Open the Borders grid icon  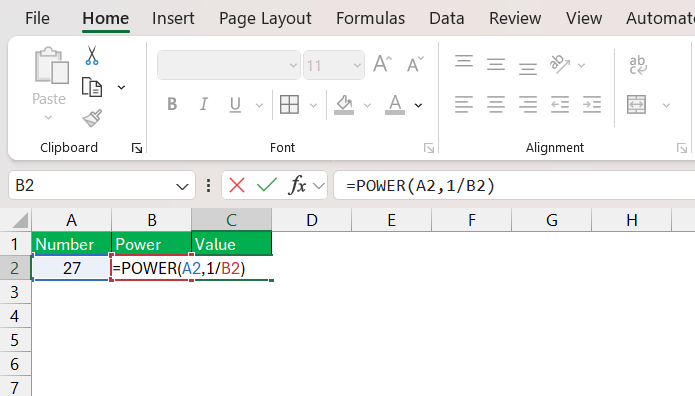coord(289,105)
